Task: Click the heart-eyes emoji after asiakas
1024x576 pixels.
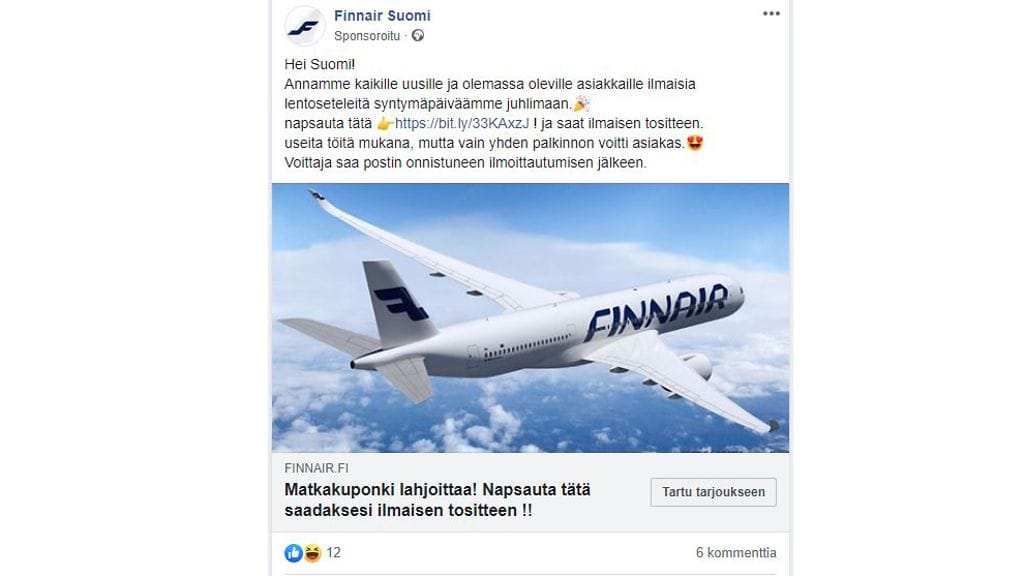Action: [x=693, y=143]
